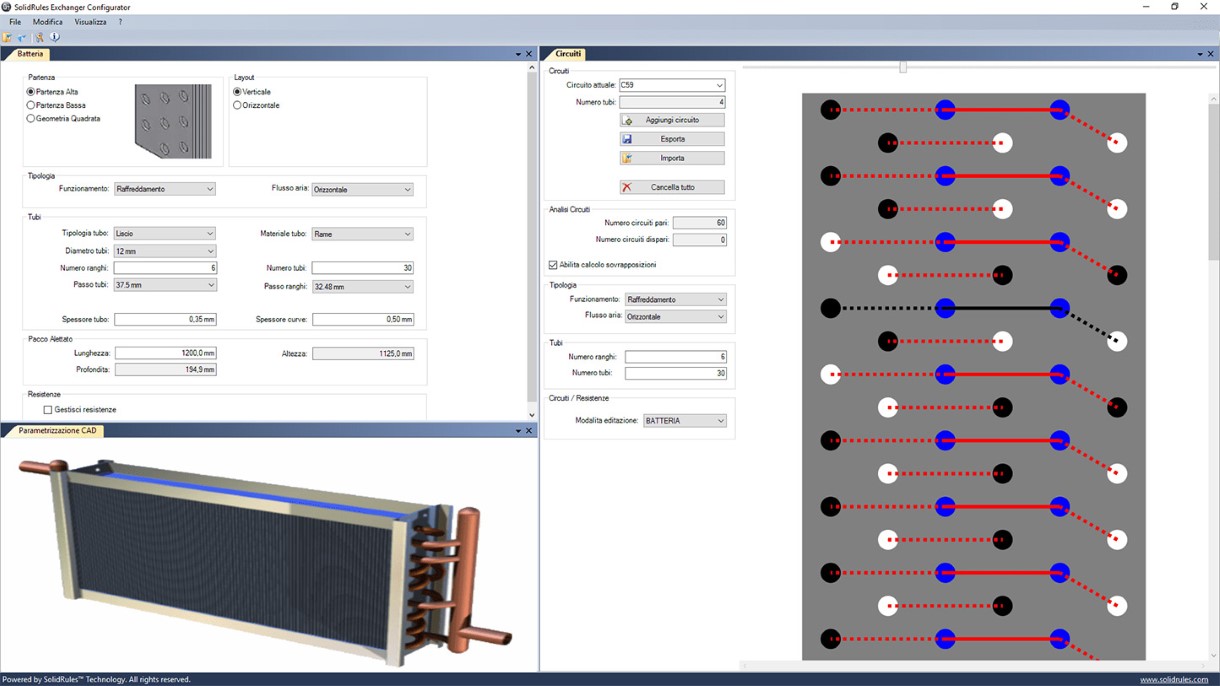Image resolution: width=1220 pixels, height=686 pixels.
Task: Open Batteria panel options arrow
Action: tap(518, 54)
